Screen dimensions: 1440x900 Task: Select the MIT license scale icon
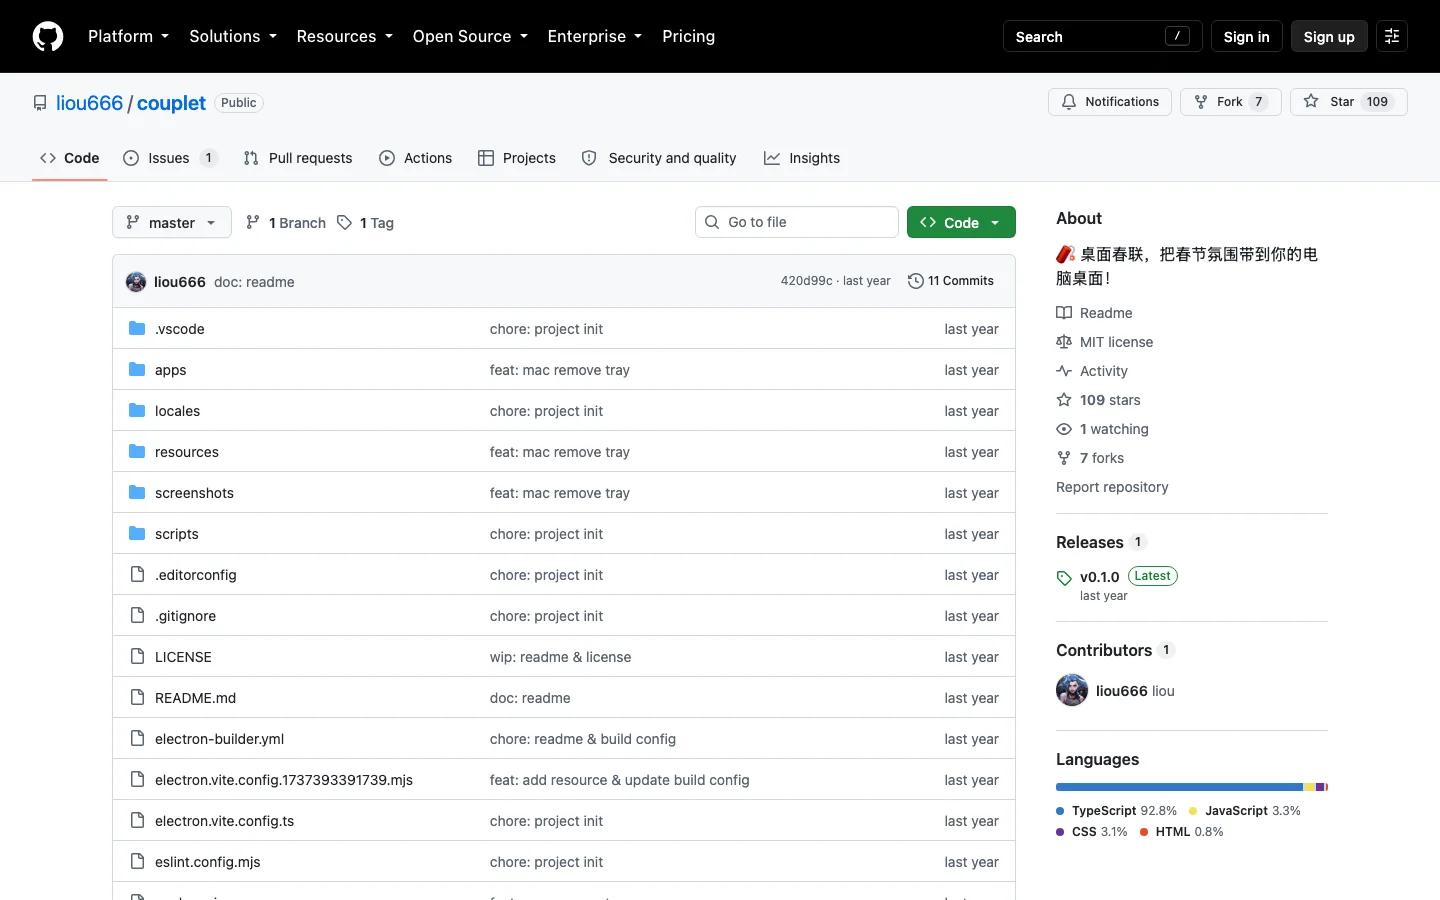pyautogui.click(x=1064, y=342)
